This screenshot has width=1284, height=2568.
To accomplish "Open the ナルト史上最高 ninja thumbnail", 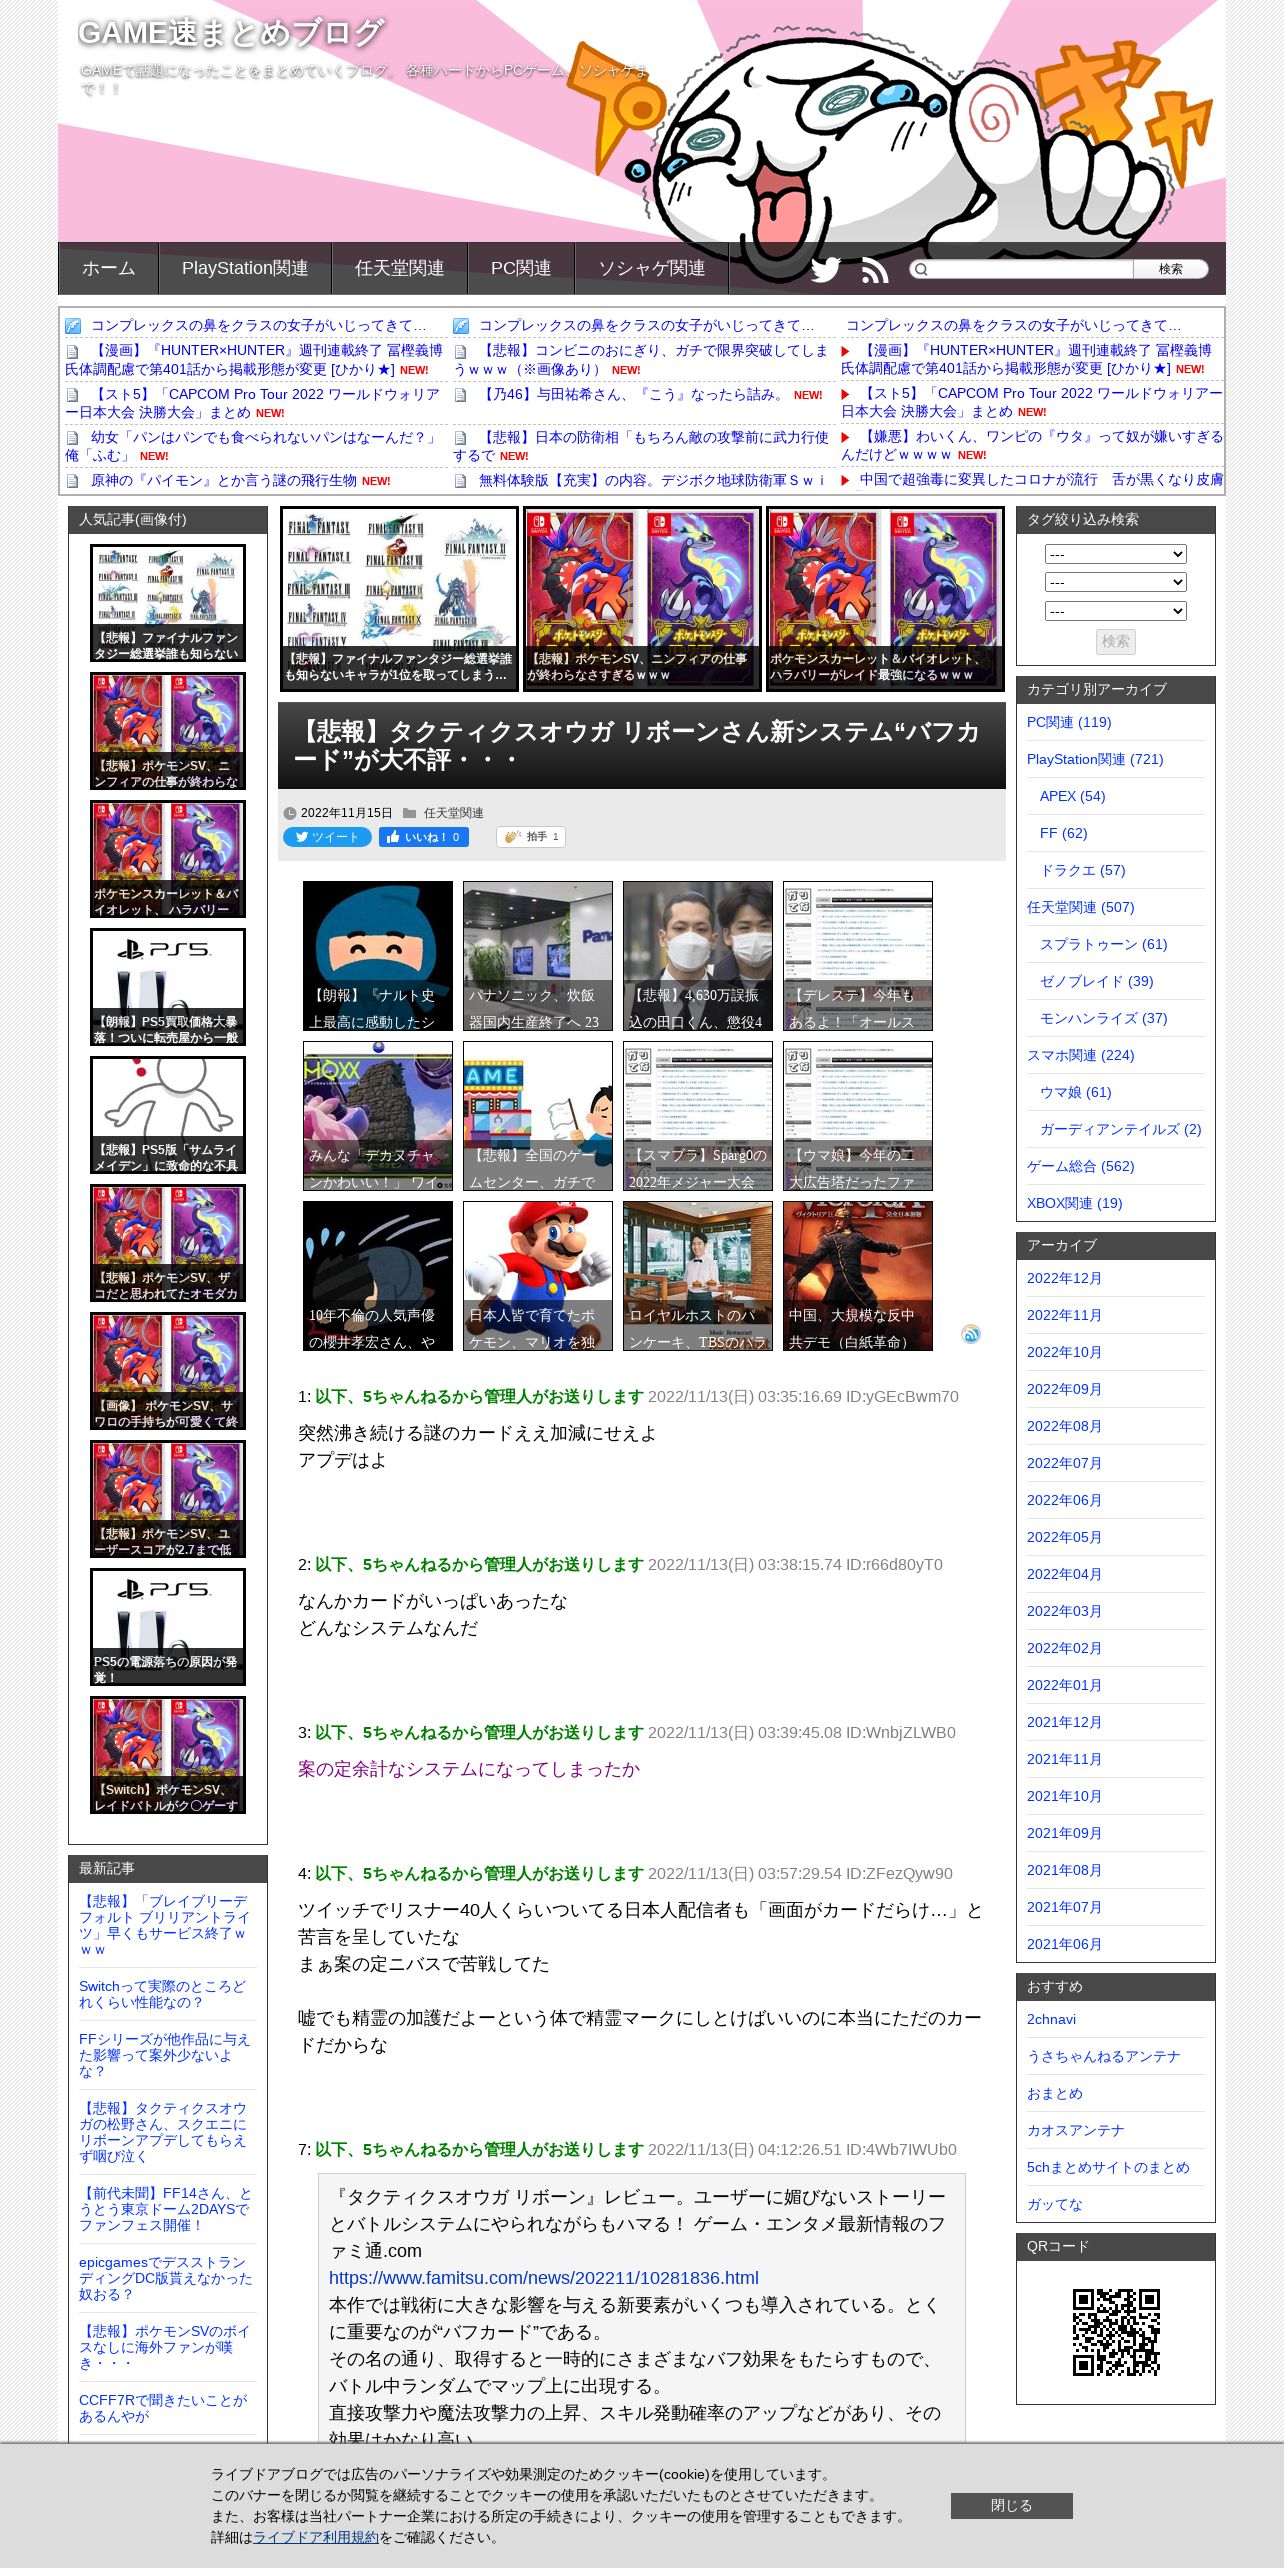I will click(x=377, y=956).
